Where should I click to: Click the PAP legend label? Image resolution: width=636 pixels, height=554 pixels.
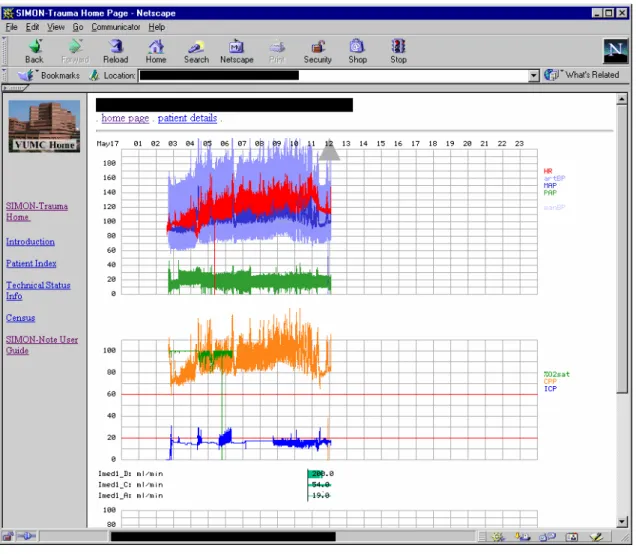click(550, 193)
